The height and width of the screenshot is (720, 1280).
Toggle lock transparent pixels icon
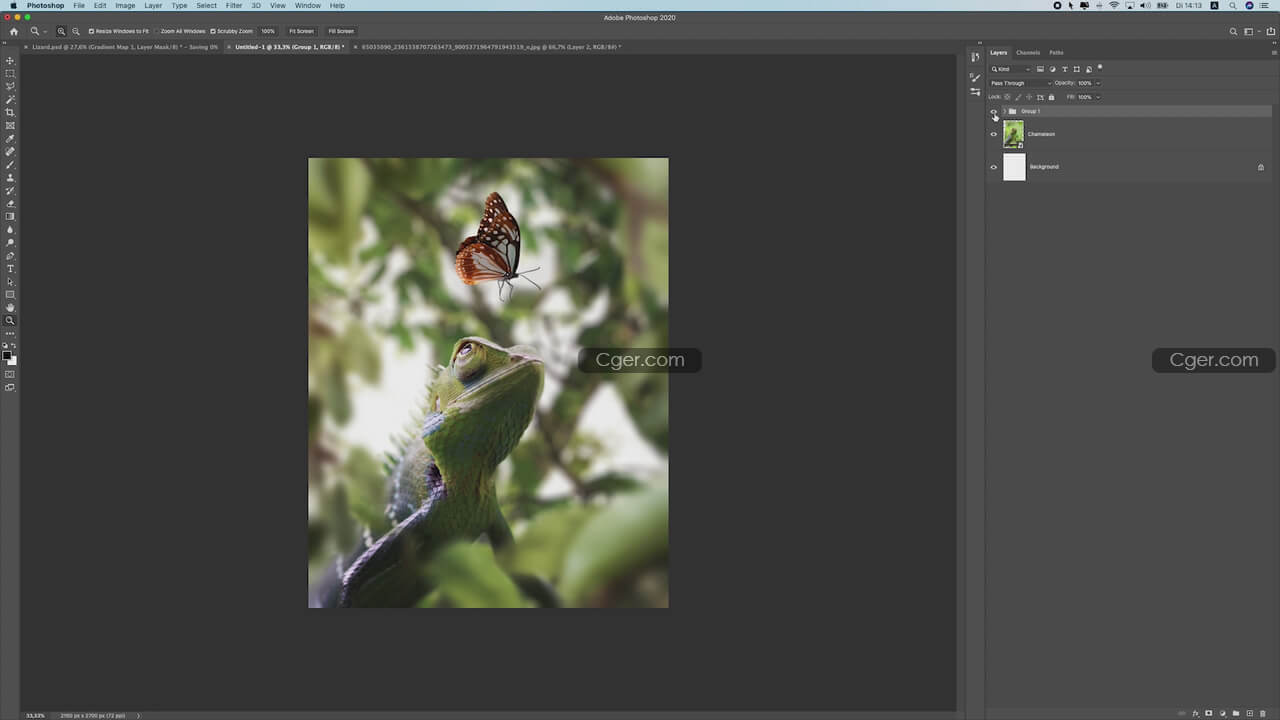pos(1007,97)
